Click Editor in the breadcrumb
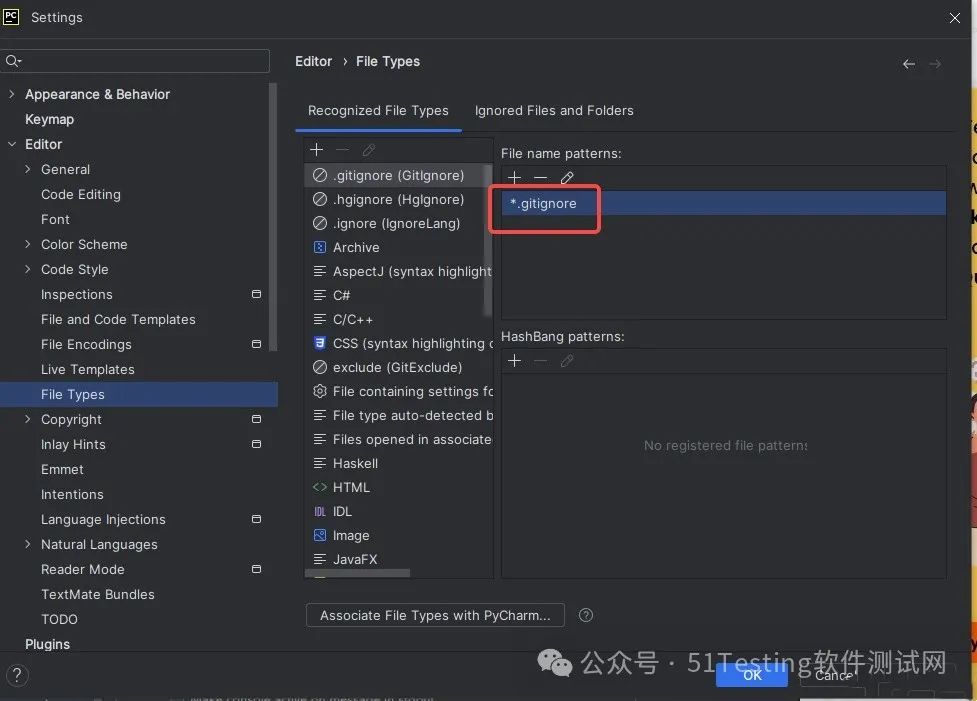This screenshot has height=701, width=977. click(313, 61)
